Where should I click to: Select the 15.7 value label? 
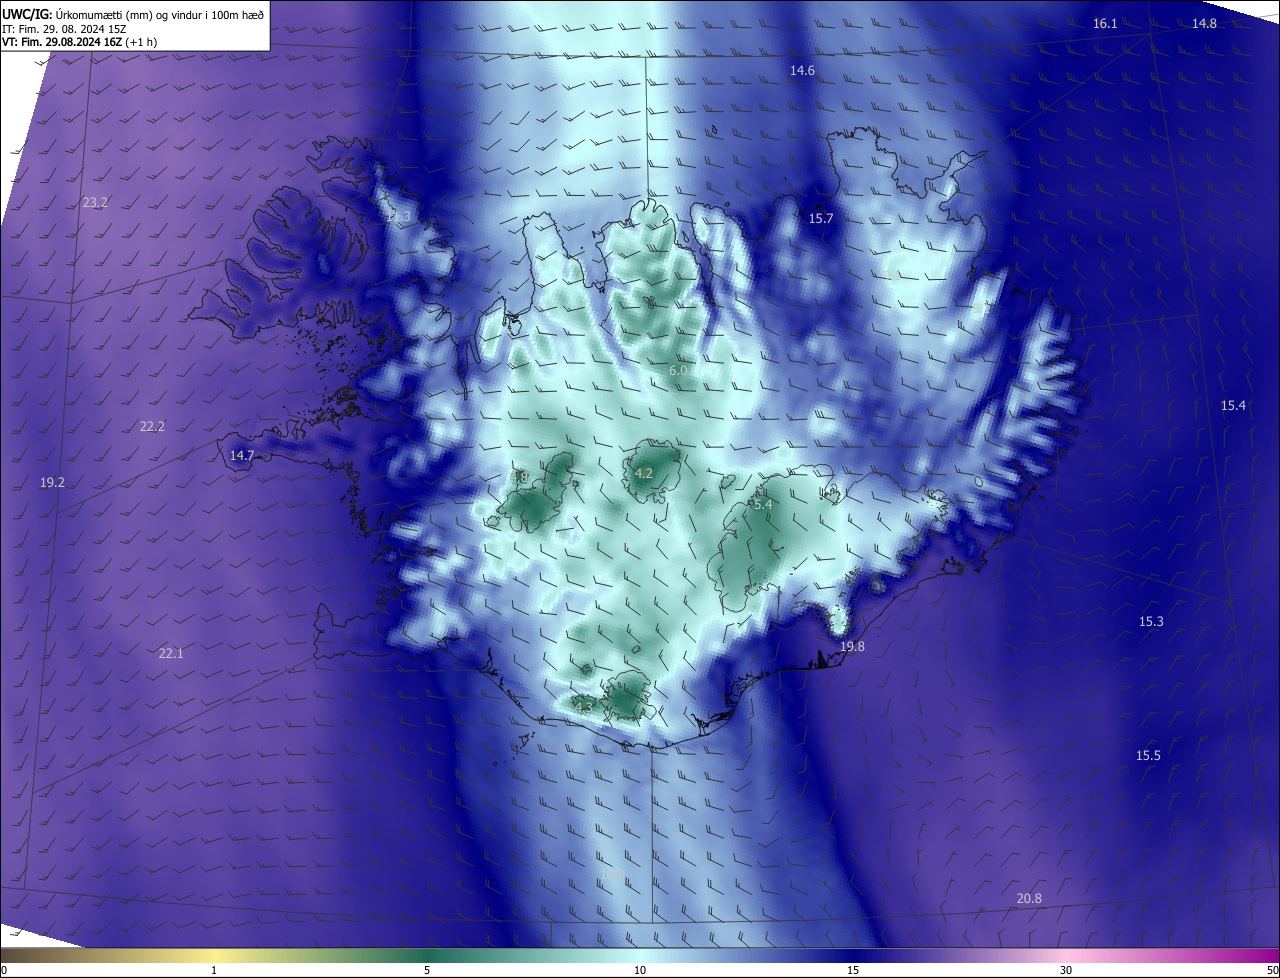coord(821,218)
